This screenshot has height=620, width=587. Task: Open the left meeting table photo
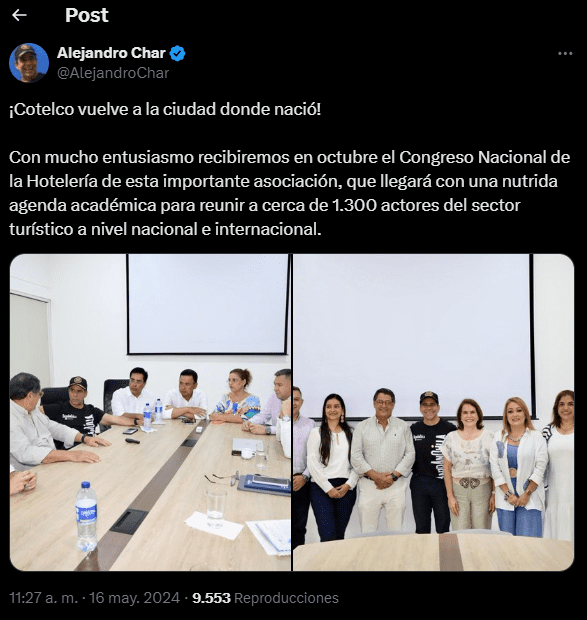click(150, 412)
